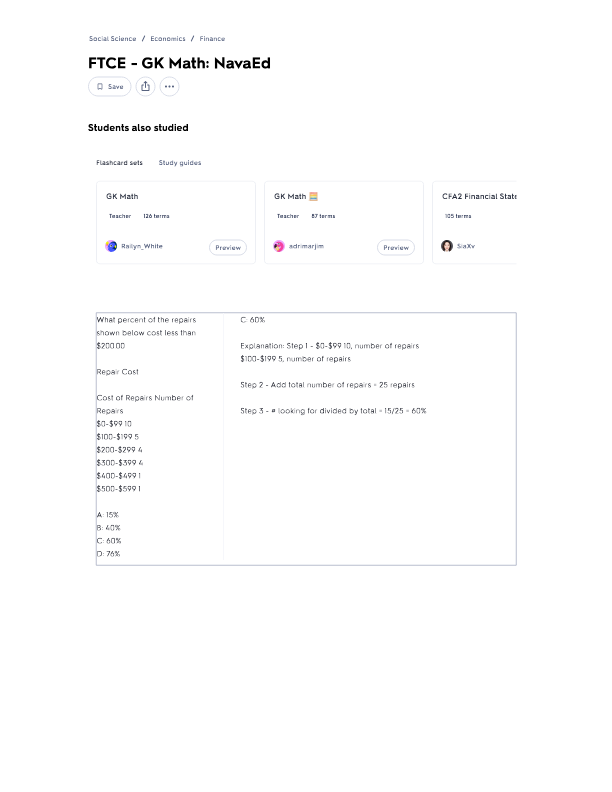Open the three-dot more options menu
The width and height of the screenshot is (612, 792).
point(170,86)
